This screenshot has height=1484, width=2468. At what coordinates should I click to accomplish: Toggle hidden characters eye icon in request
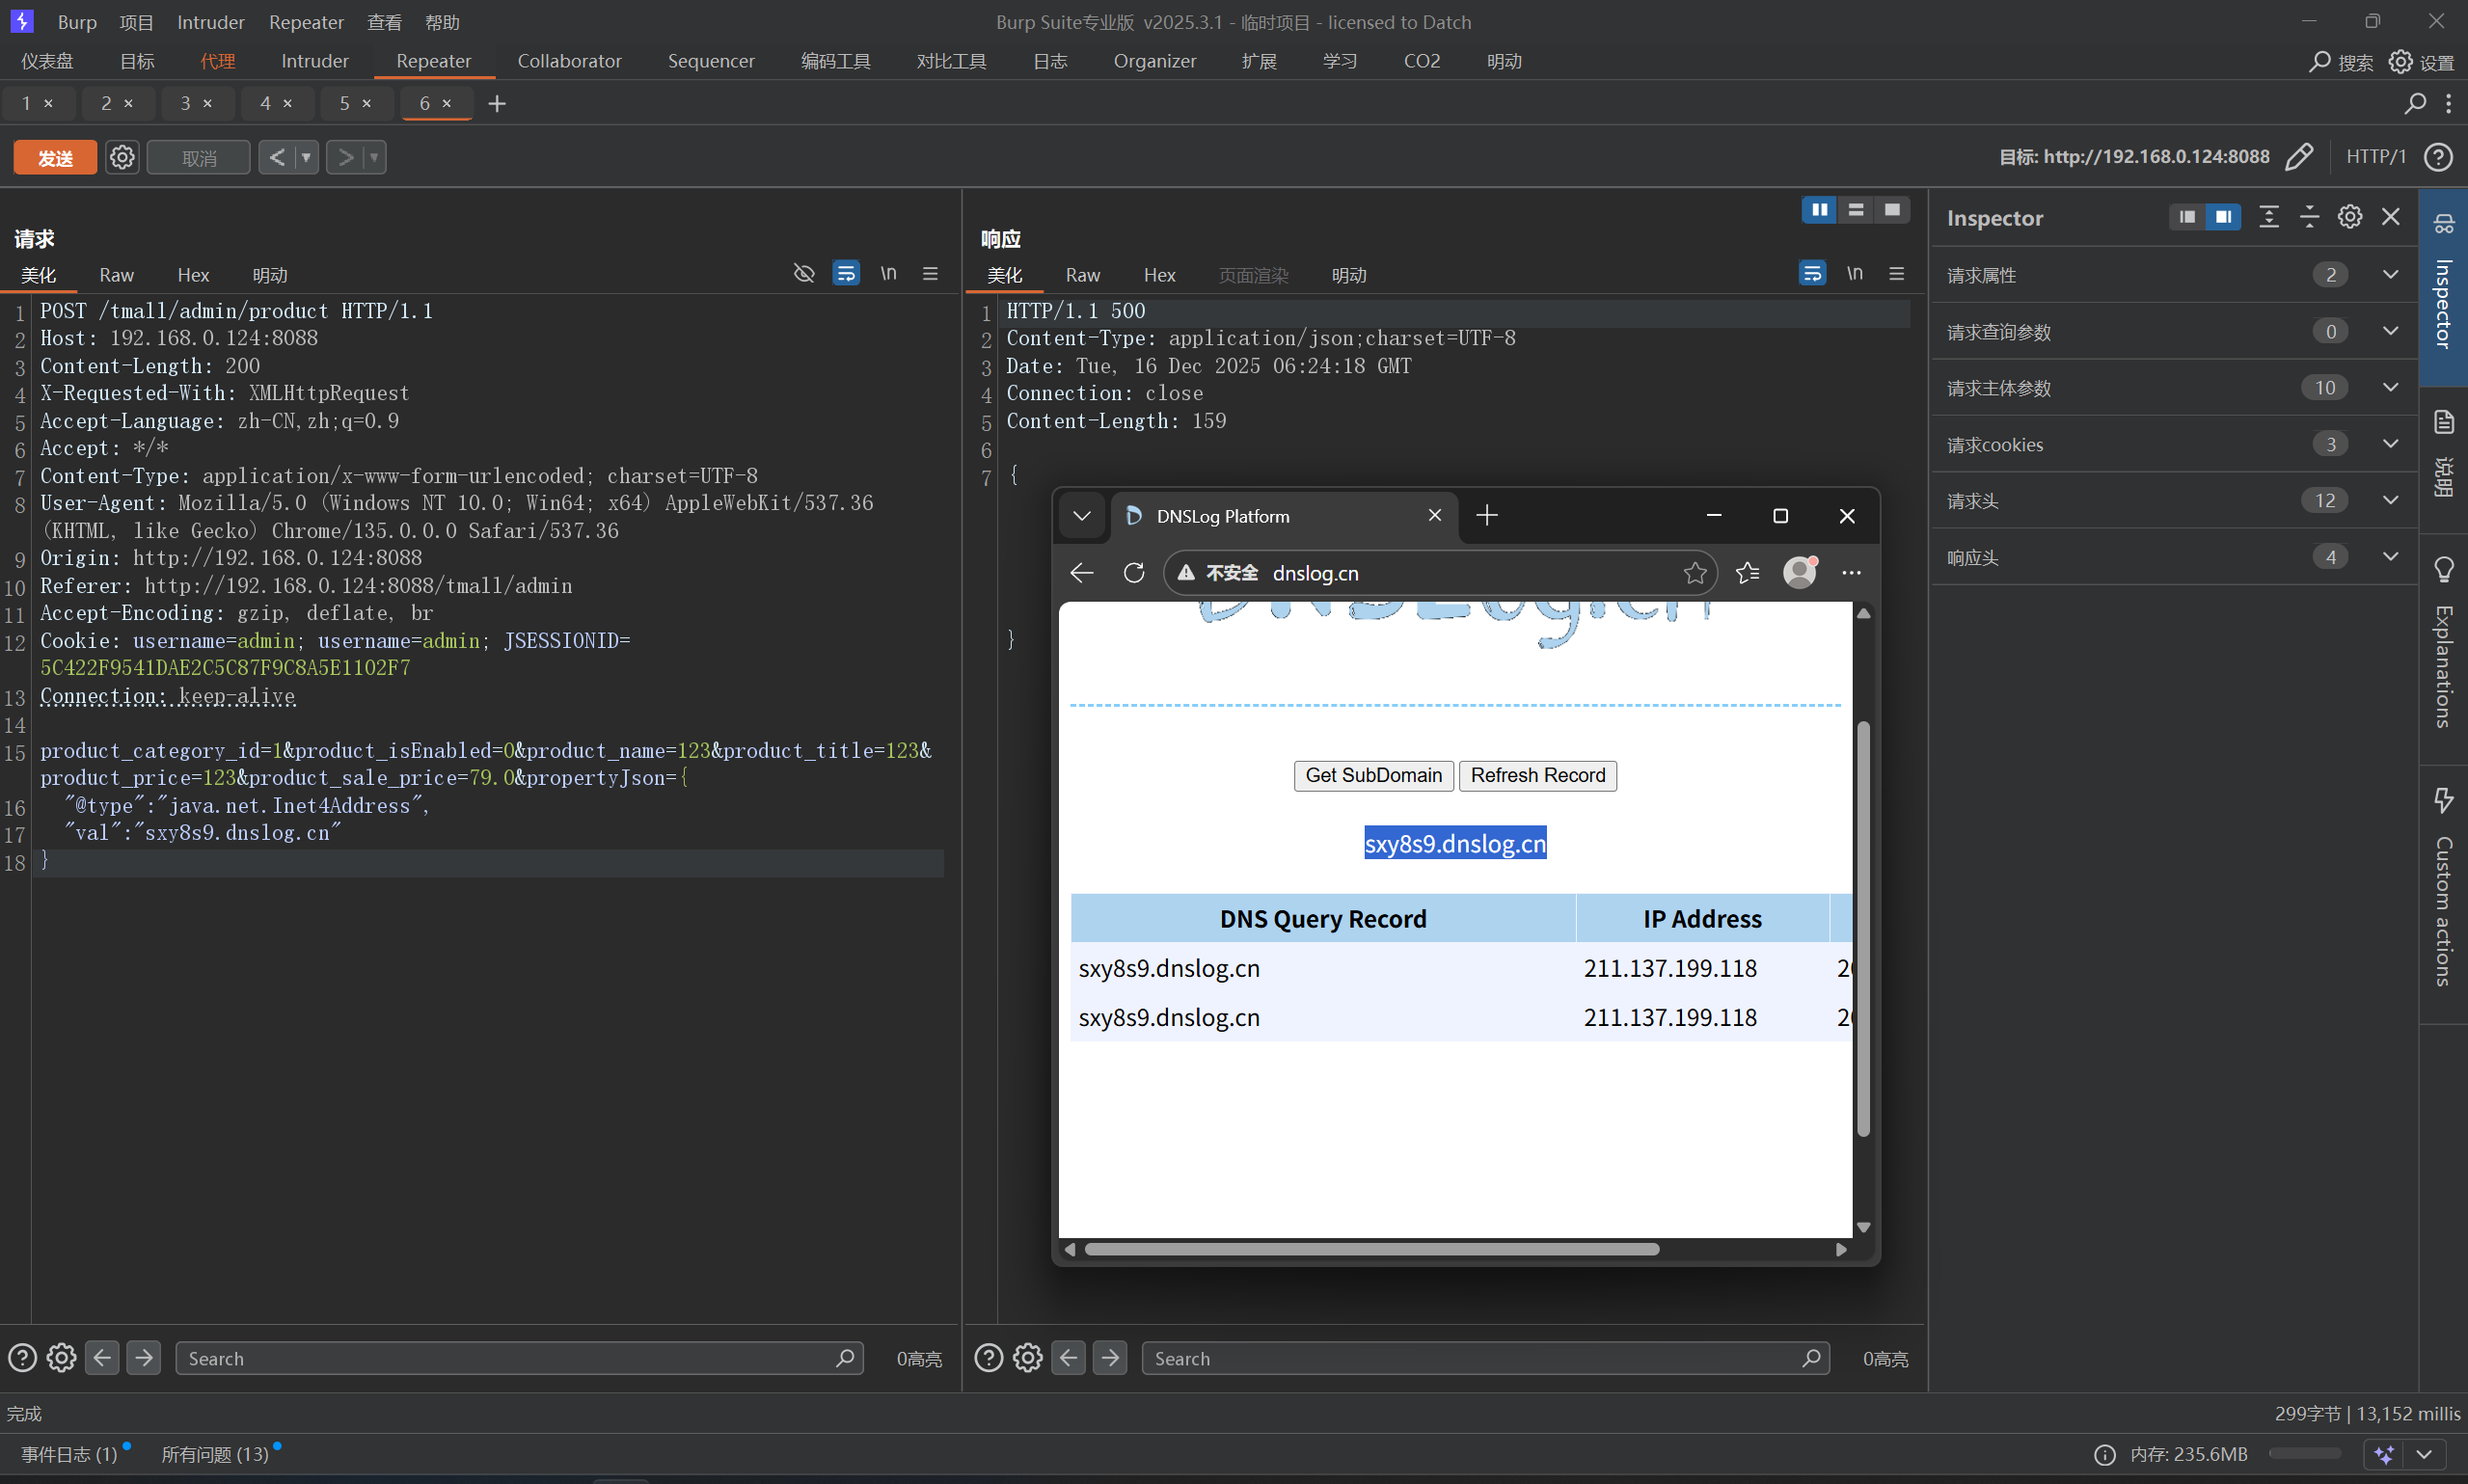[803, 274]
